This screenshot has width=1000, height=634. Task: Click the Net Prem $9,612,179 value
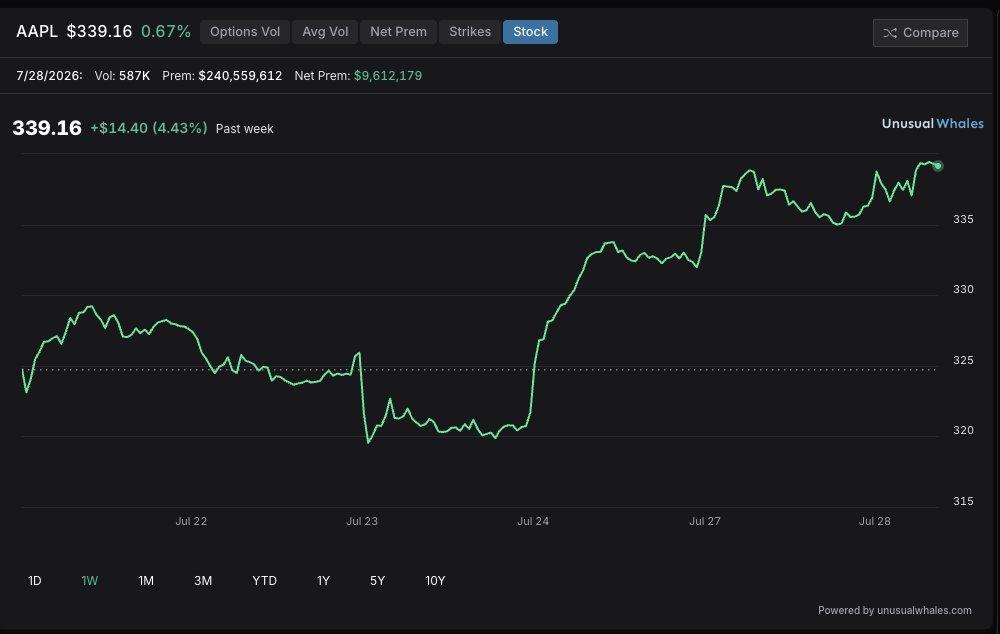(x=388, y=75)
